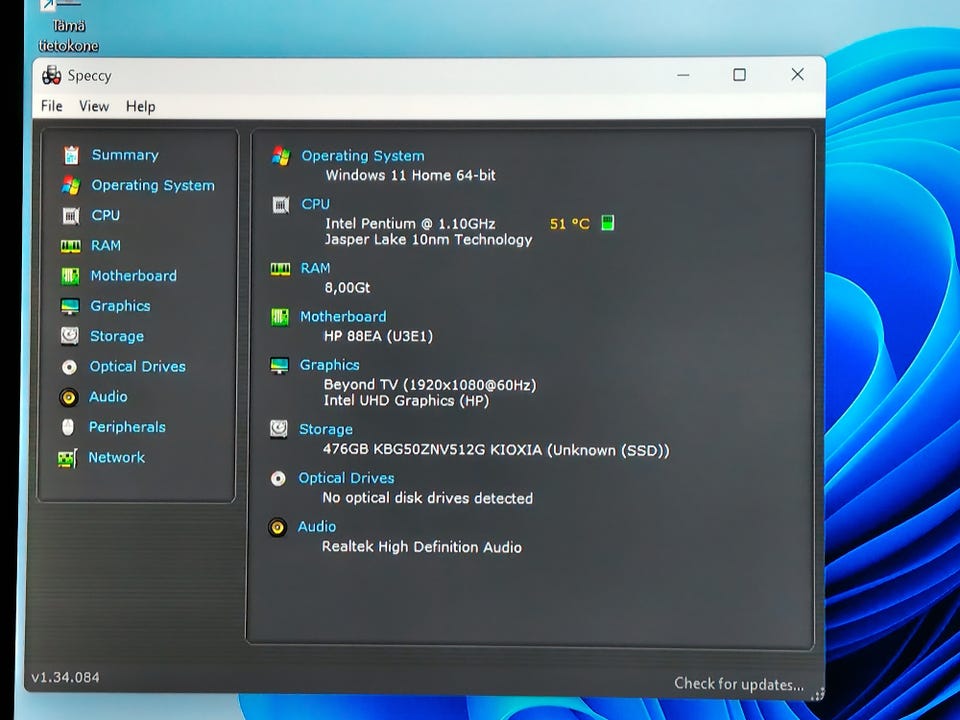Click the HP 88EA (U3E1) text

coord(378,336)
